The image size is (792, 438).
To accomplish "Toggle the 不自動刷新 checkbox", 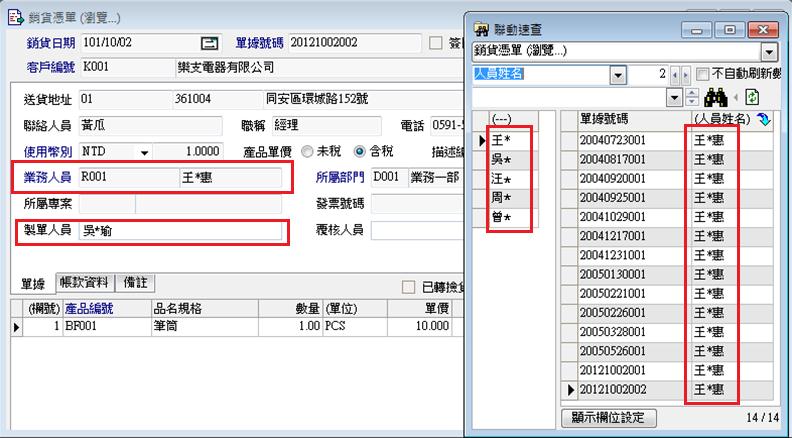I will click(703, 74).
